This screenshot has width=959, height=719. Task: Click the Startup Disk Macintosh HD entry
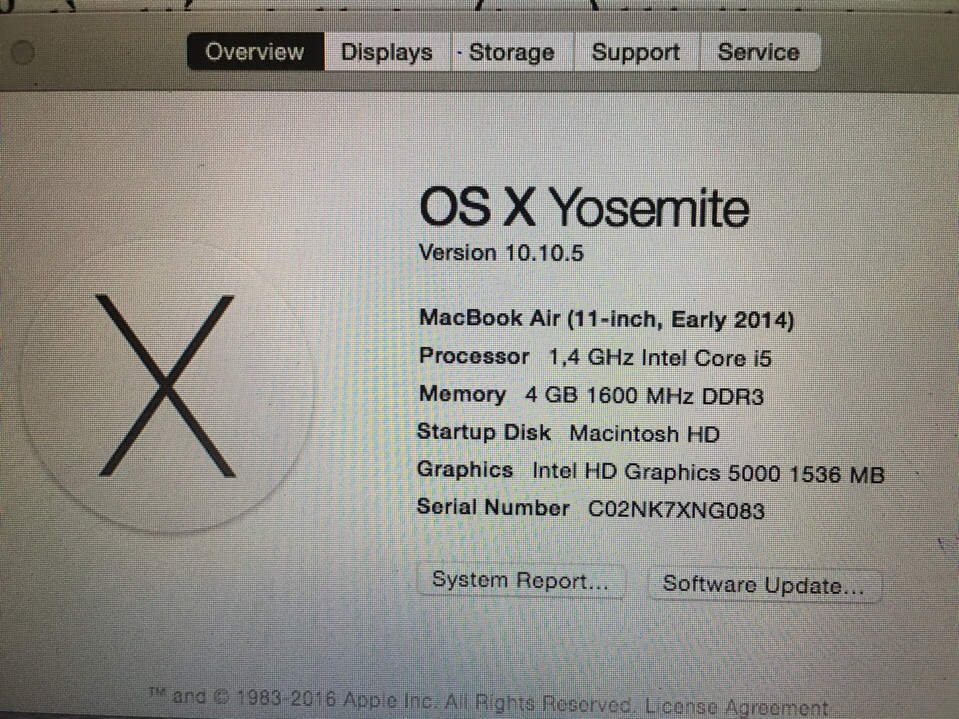coord(568,433)
